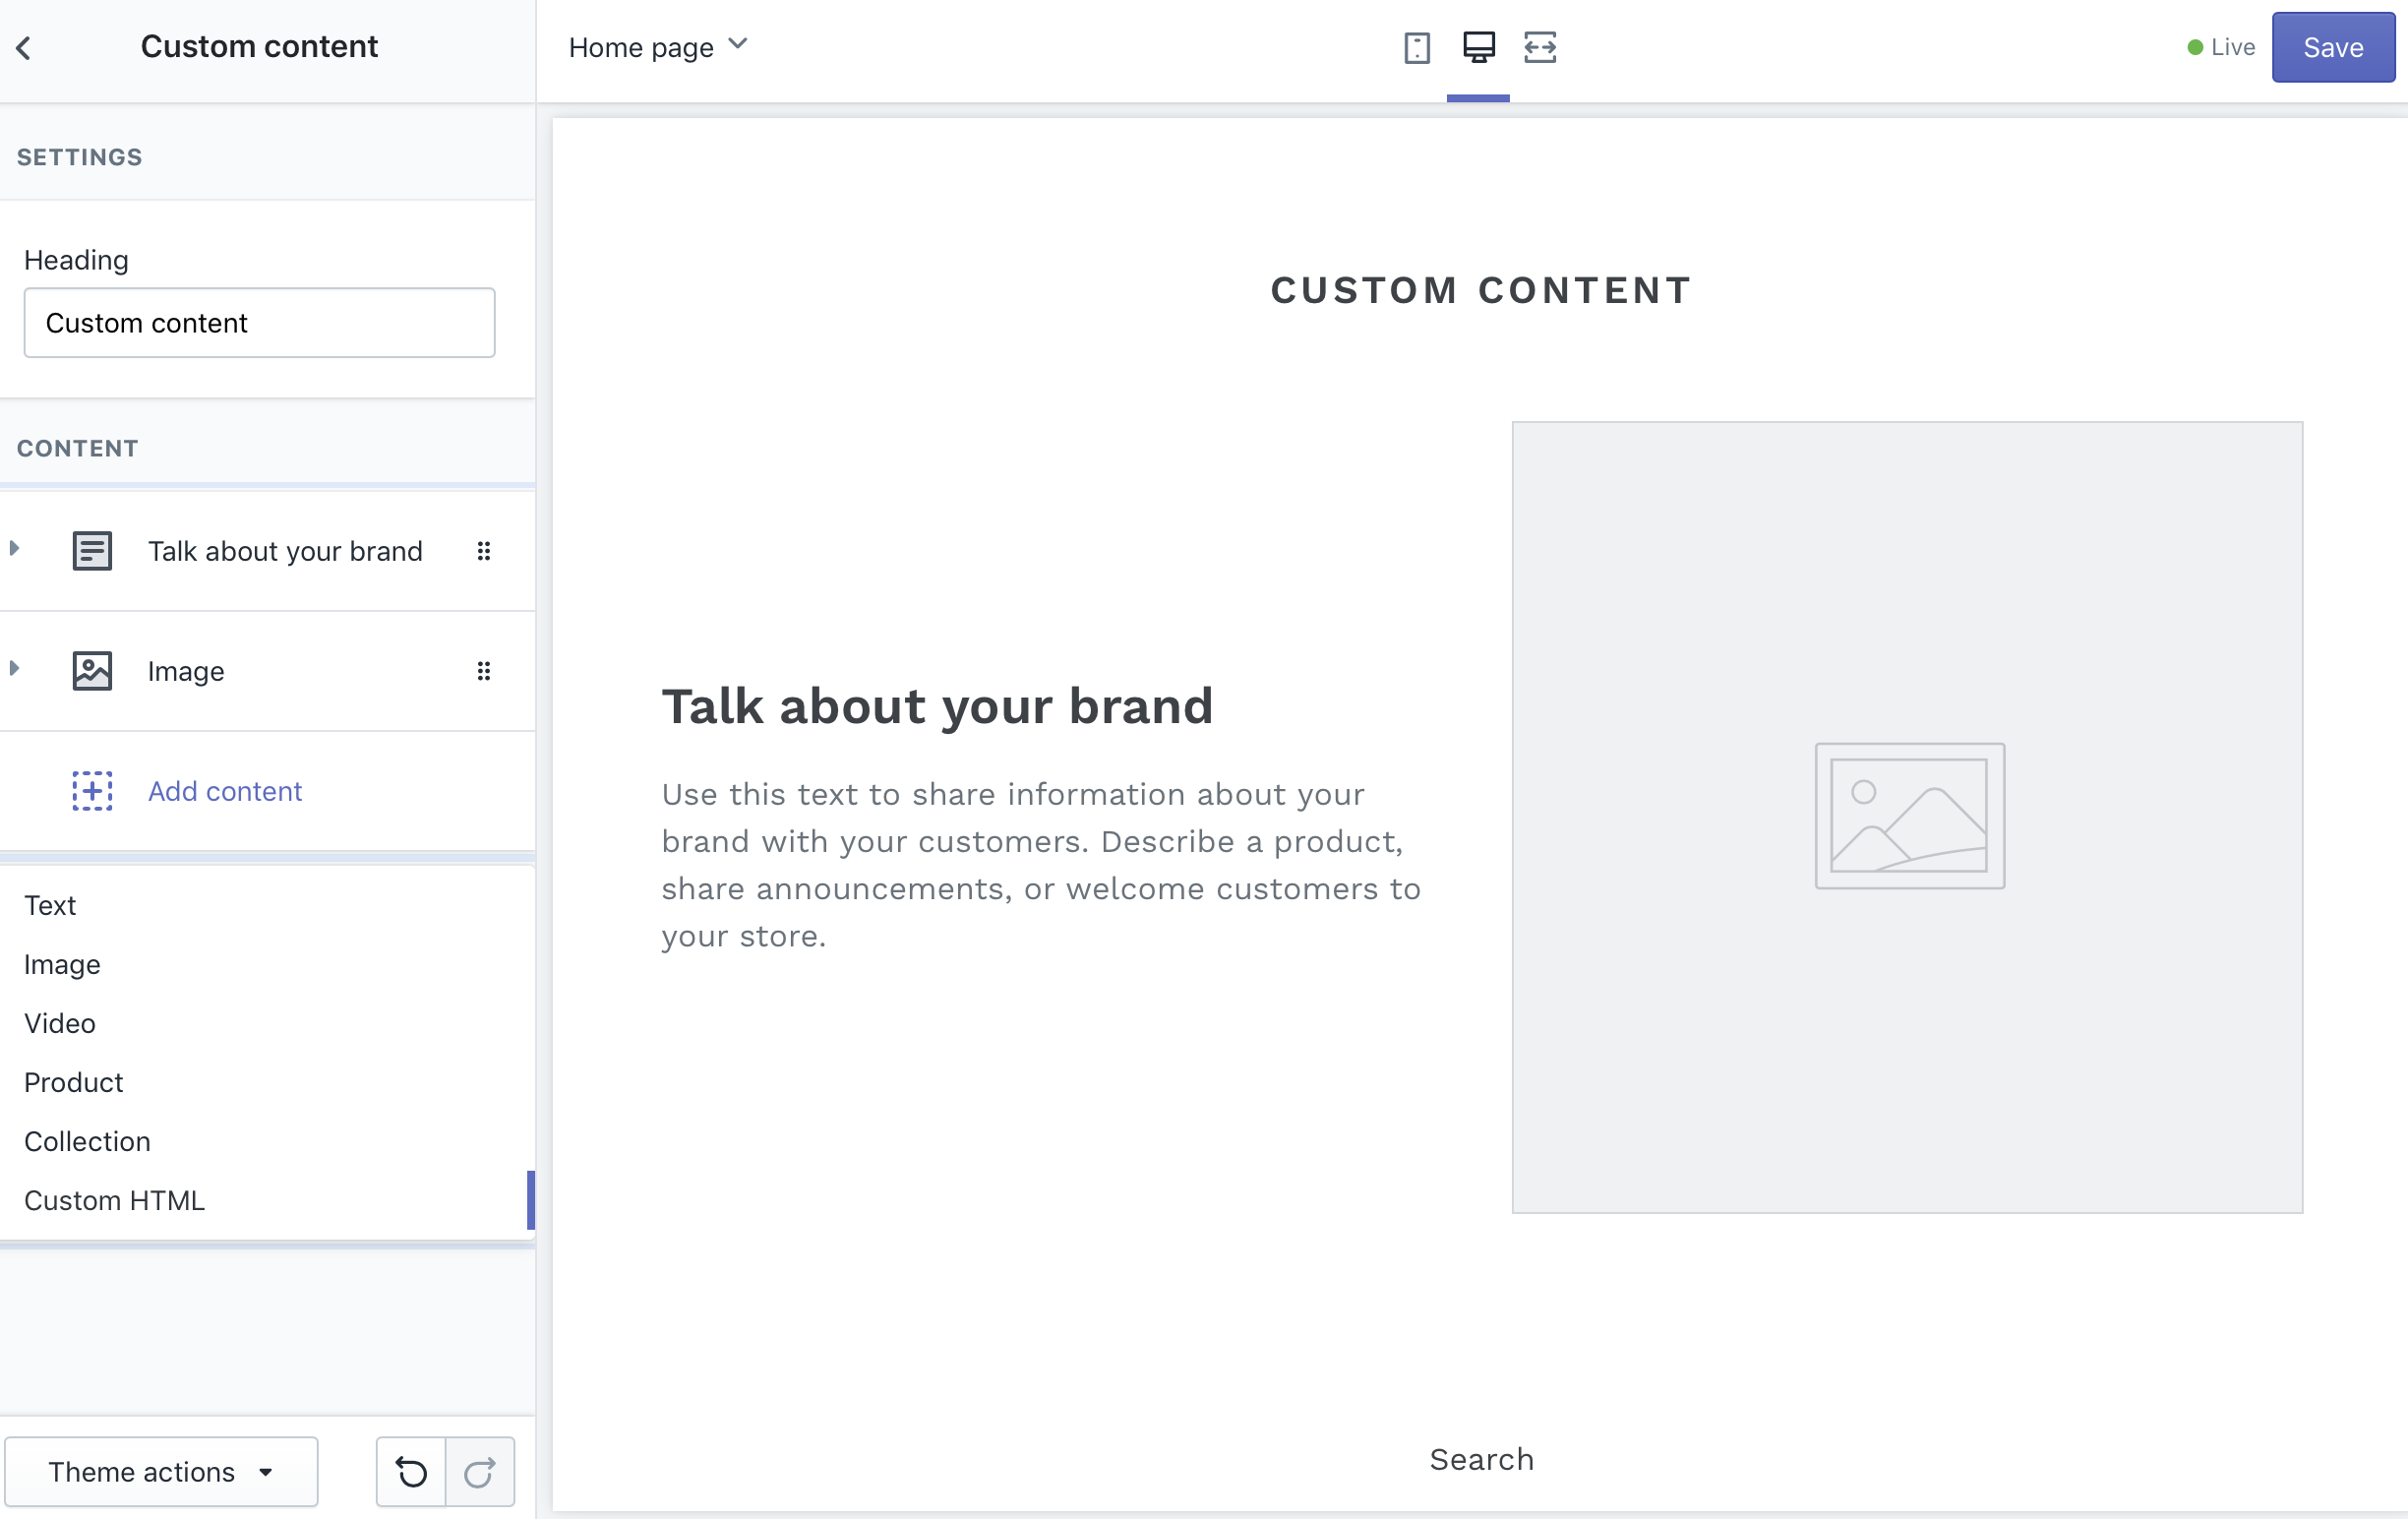2408x1519 pixels.
Task: Open the Home page dropdown
Action: pyautogui.click(x=658, y=47)
